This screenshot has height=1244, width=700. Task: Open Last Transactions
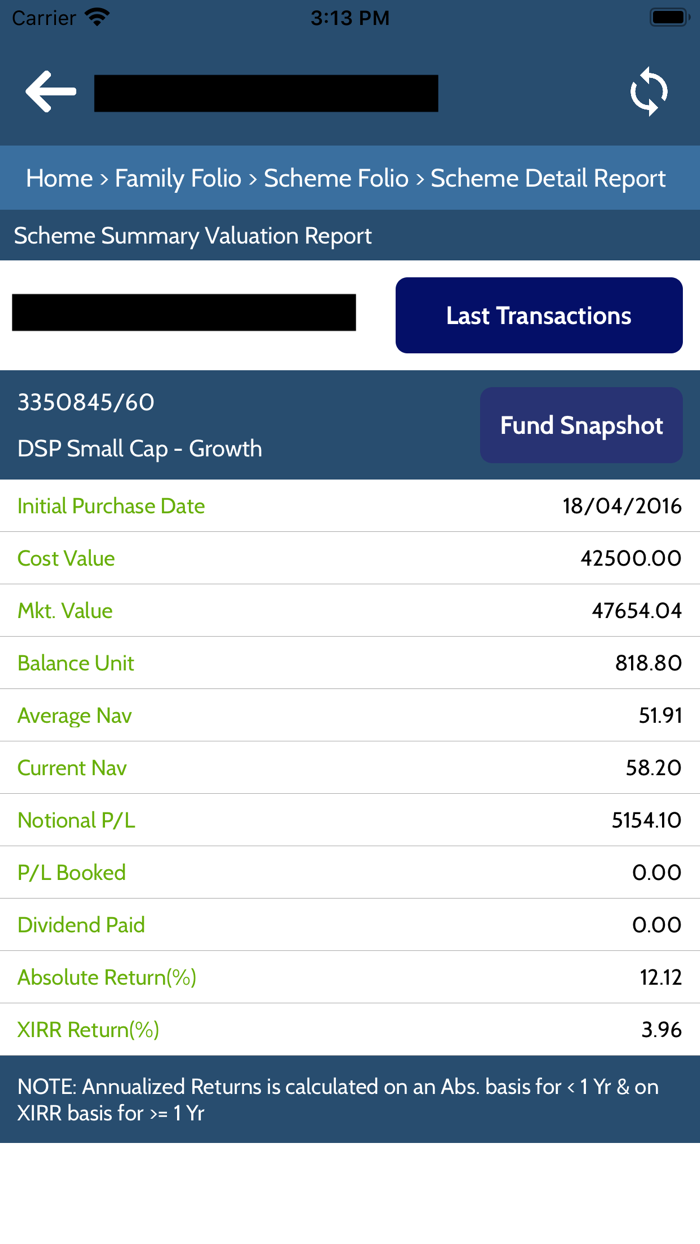click(538, 316)
